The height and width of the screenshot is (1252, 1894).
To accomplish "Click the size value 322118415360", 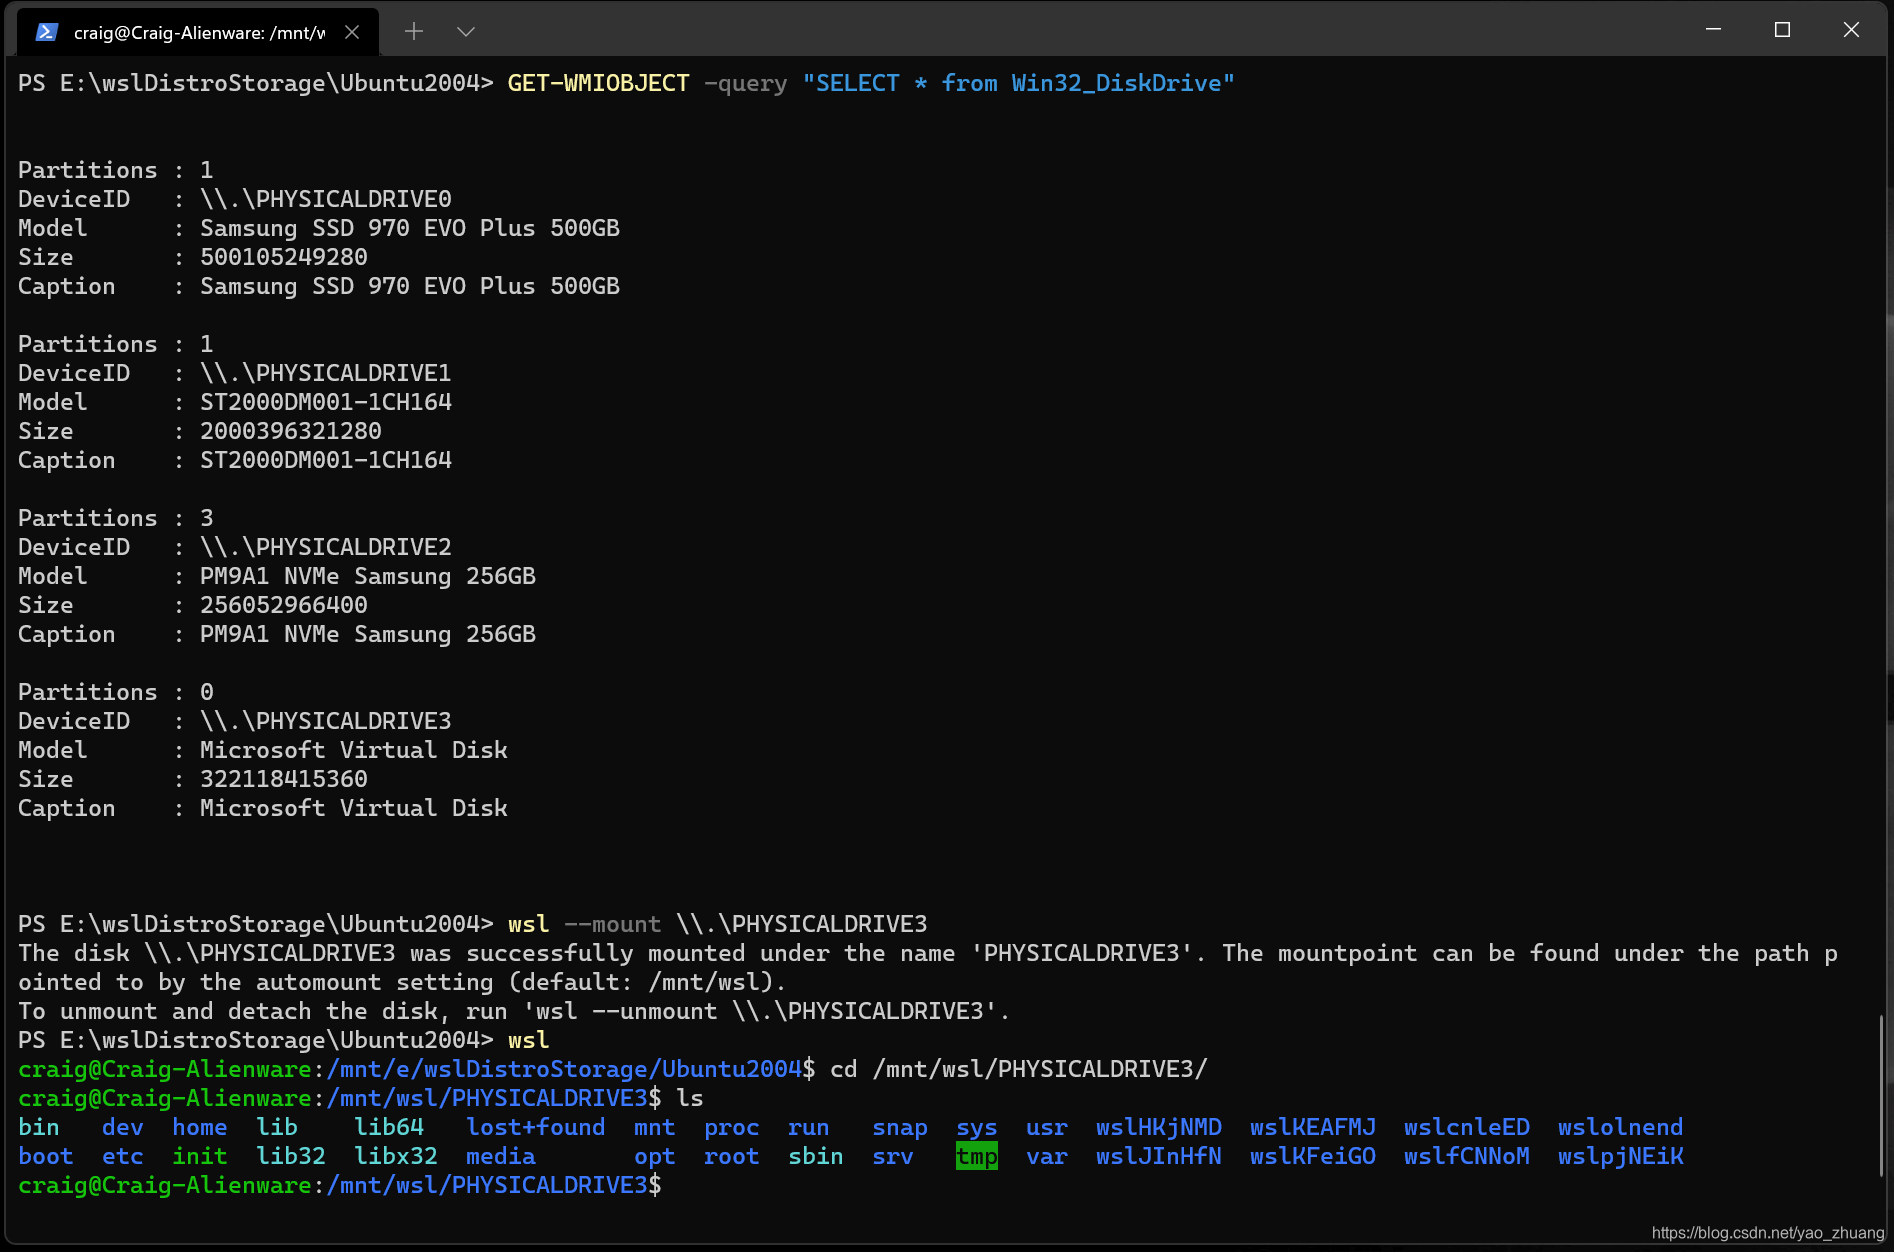I will [284, 779].
